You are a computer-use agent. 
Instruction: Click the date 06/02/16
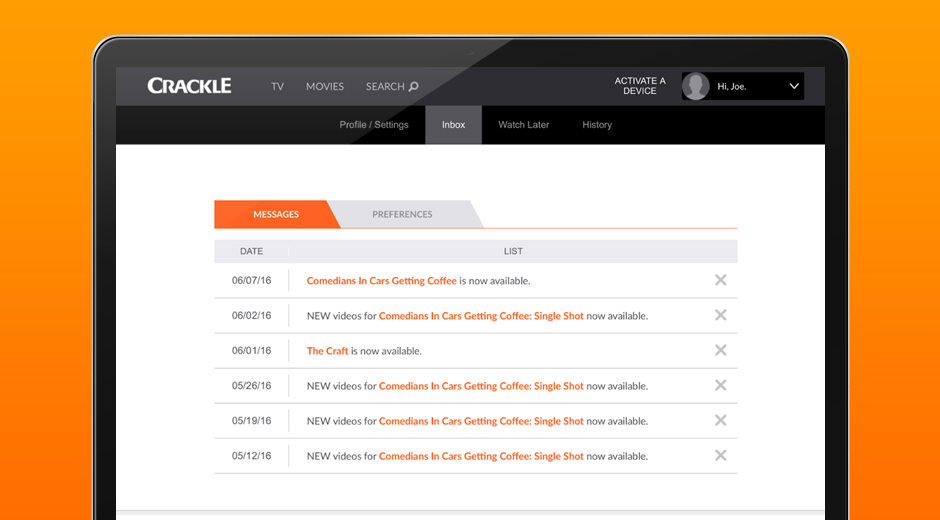[x=251, y=315]
